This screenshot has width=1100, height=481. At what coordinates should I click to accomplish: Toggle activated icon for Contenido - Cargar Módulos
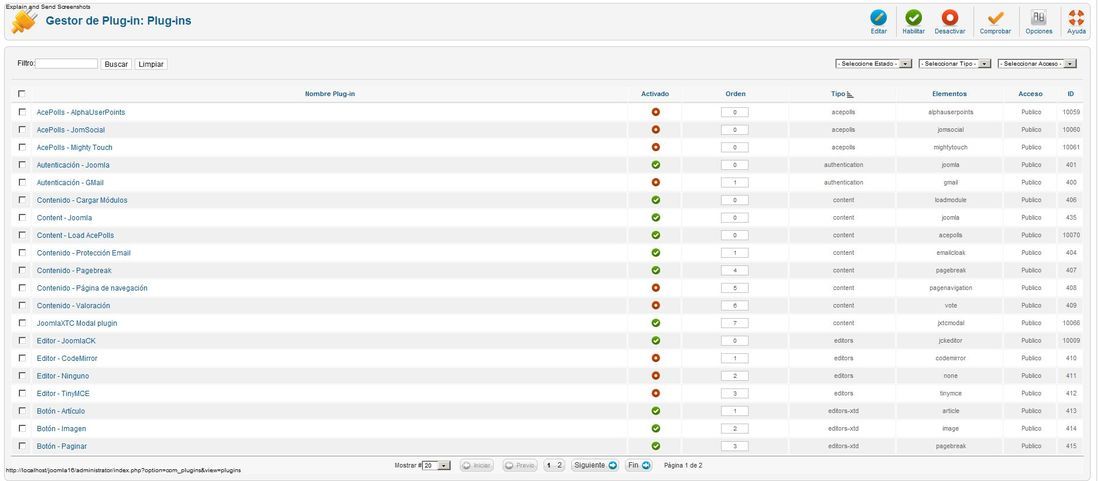click(x=655, y=200)
